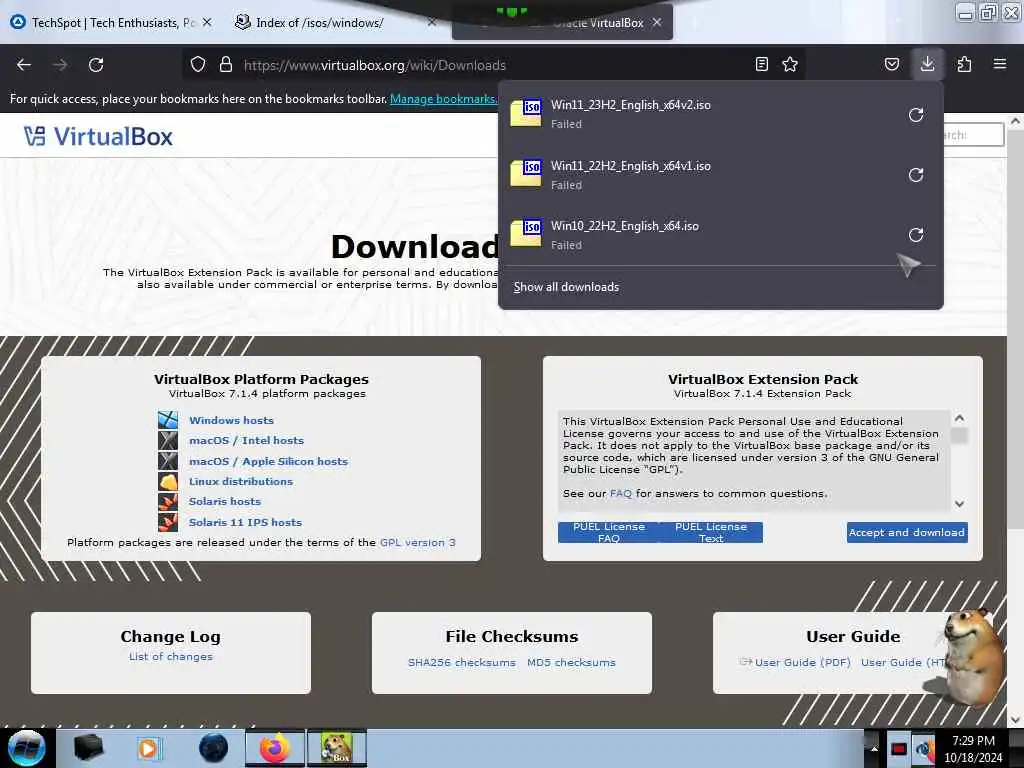
Task: Click the Solaris hosts icon
Action: (x=168, y=502)
